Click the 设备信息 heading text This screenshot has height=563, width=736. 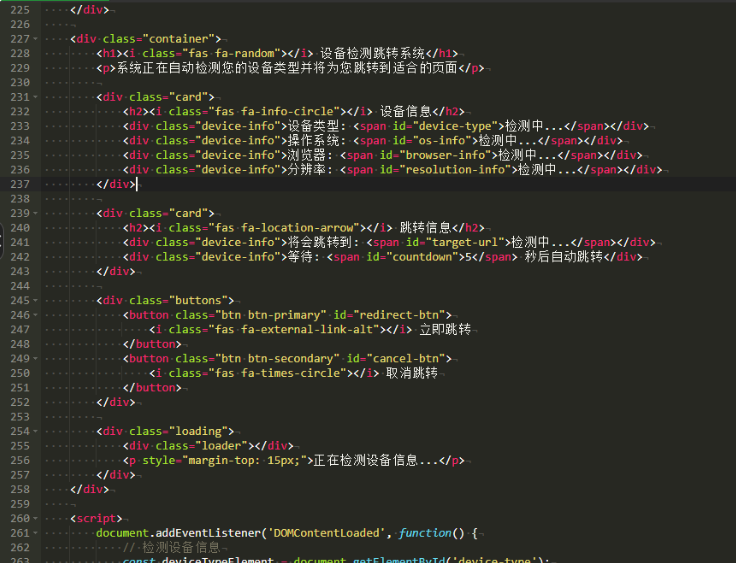(x=406, y=112)
